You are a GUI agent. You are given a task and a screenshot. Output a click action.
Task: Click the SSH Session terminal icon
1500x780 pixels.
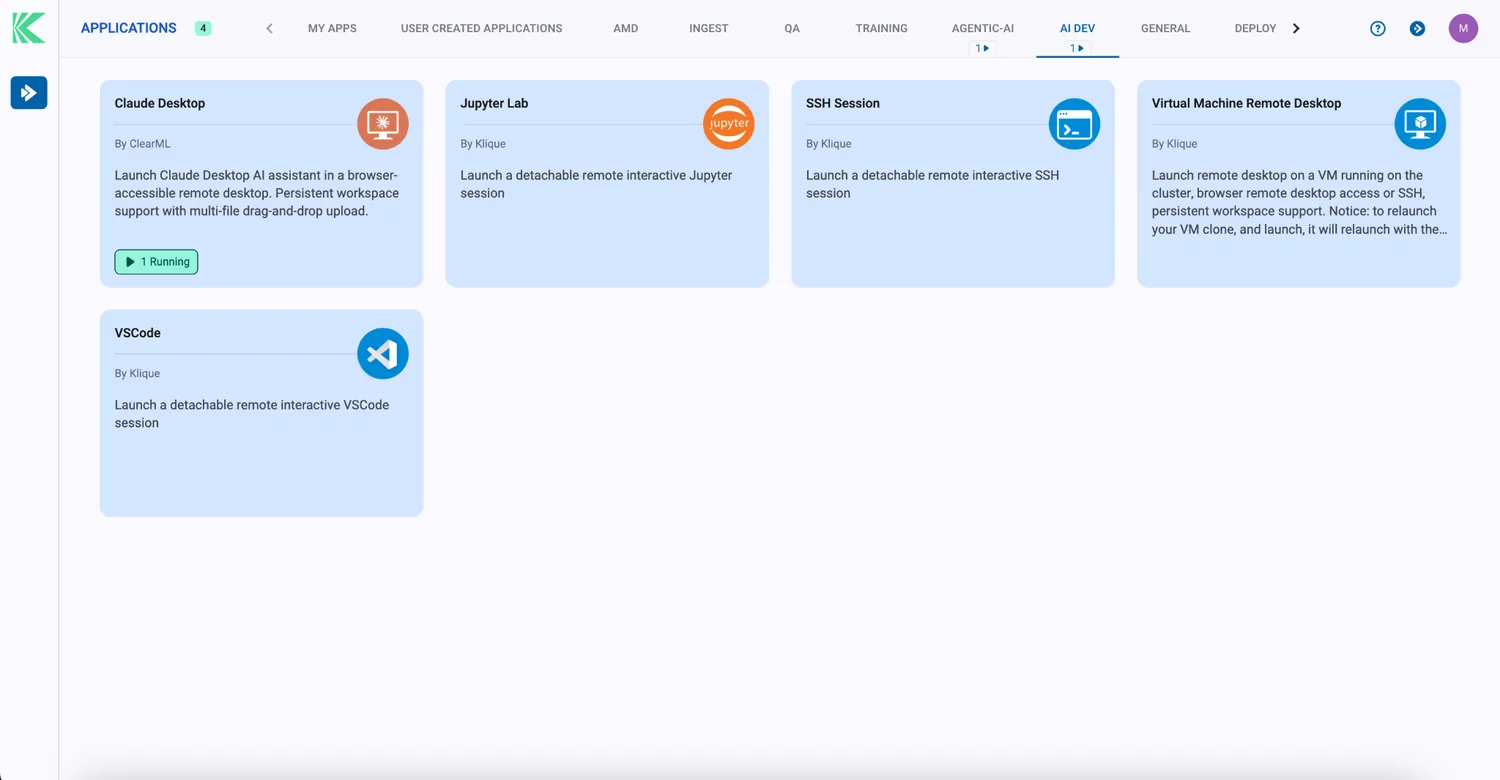[x=1074, y=124]
